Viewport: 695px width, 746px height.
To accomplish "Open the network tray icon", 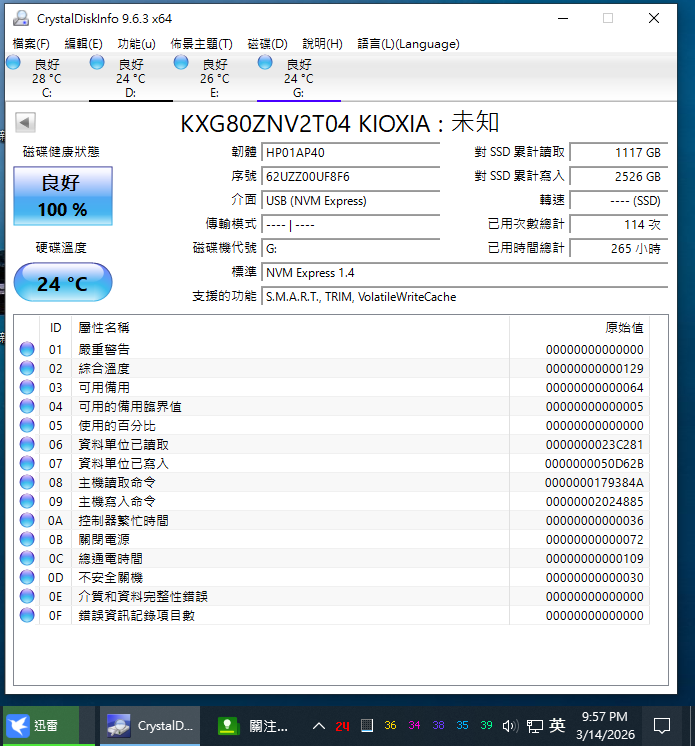I will (x=535, y=726).
